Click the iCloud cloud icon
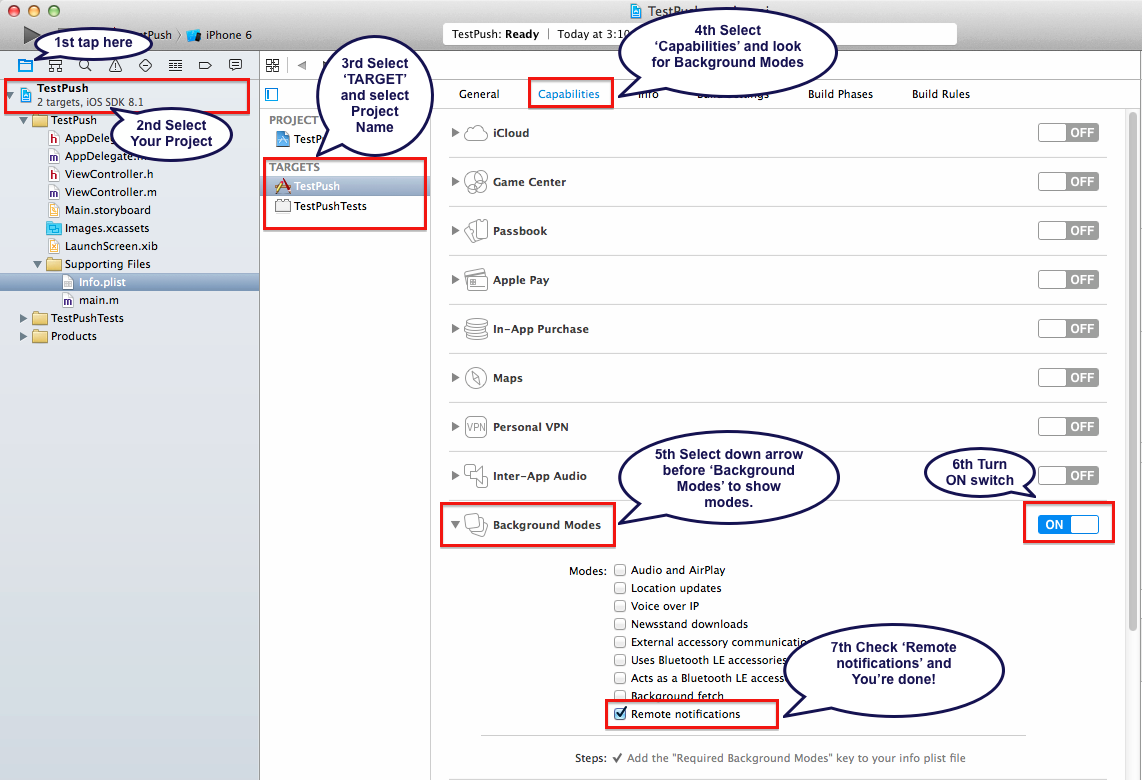Screen dimensions: 1142x780 tap(476, 133)
